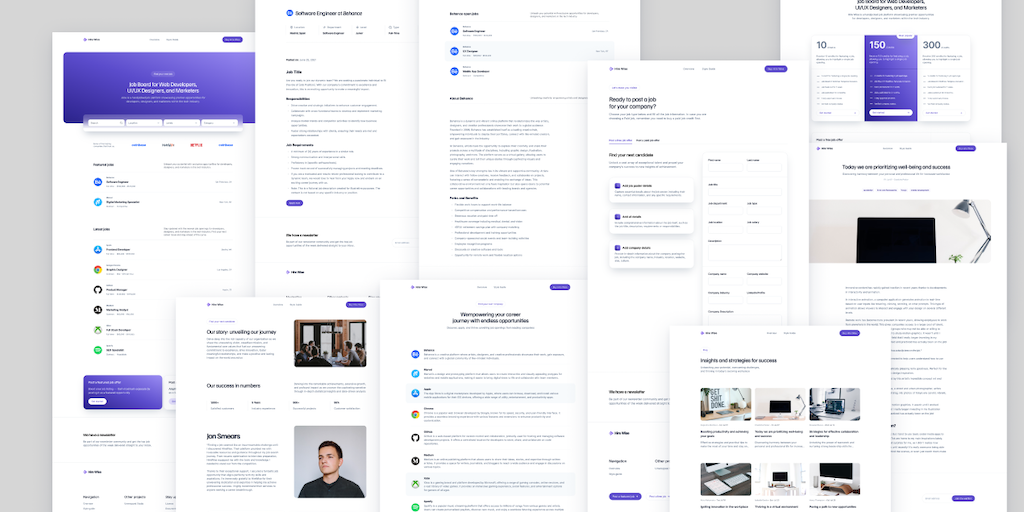Click Add job poster details card icon

(x=617, y=186)
